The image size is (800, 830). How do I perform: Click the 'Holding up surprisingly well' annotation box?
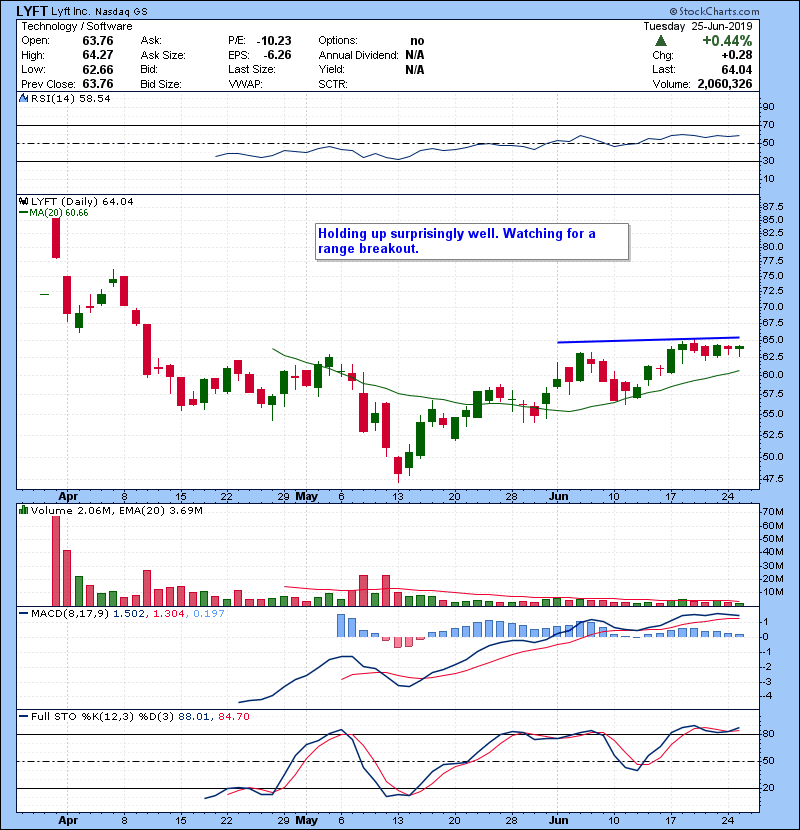click(472, 241)
